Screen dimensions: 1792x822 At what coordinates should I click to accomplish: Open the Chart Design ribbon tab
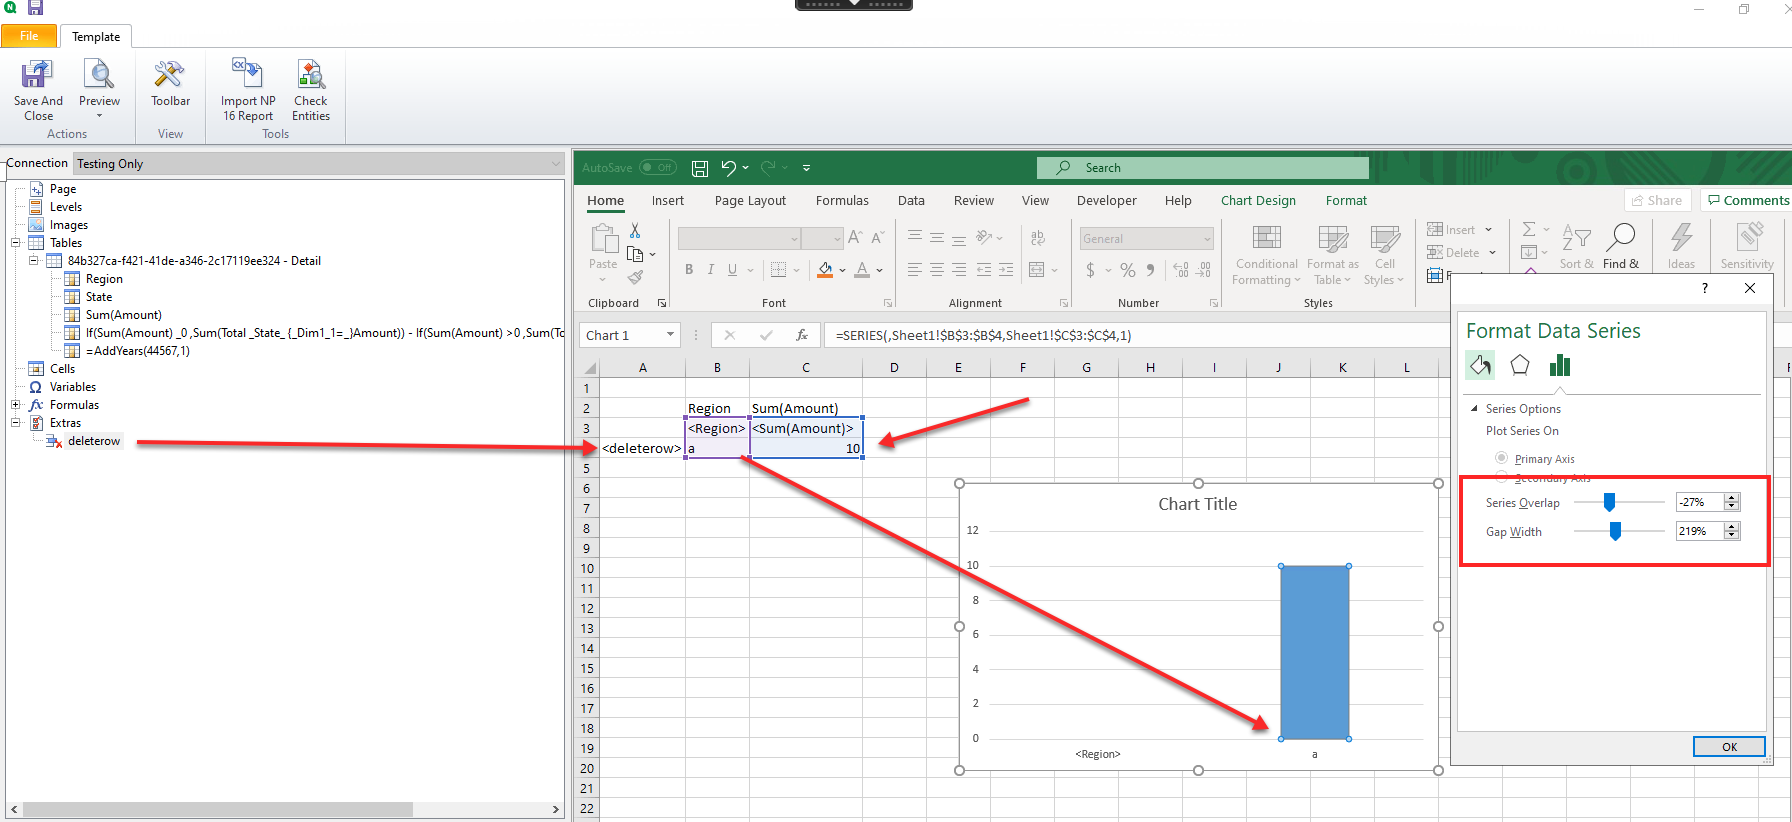point(1257,201)
